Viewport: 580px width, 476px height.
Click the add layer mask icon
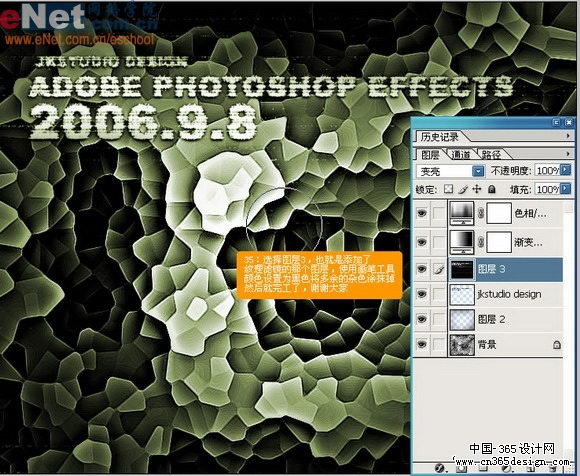pyautogui.click(x=461, y=468)
